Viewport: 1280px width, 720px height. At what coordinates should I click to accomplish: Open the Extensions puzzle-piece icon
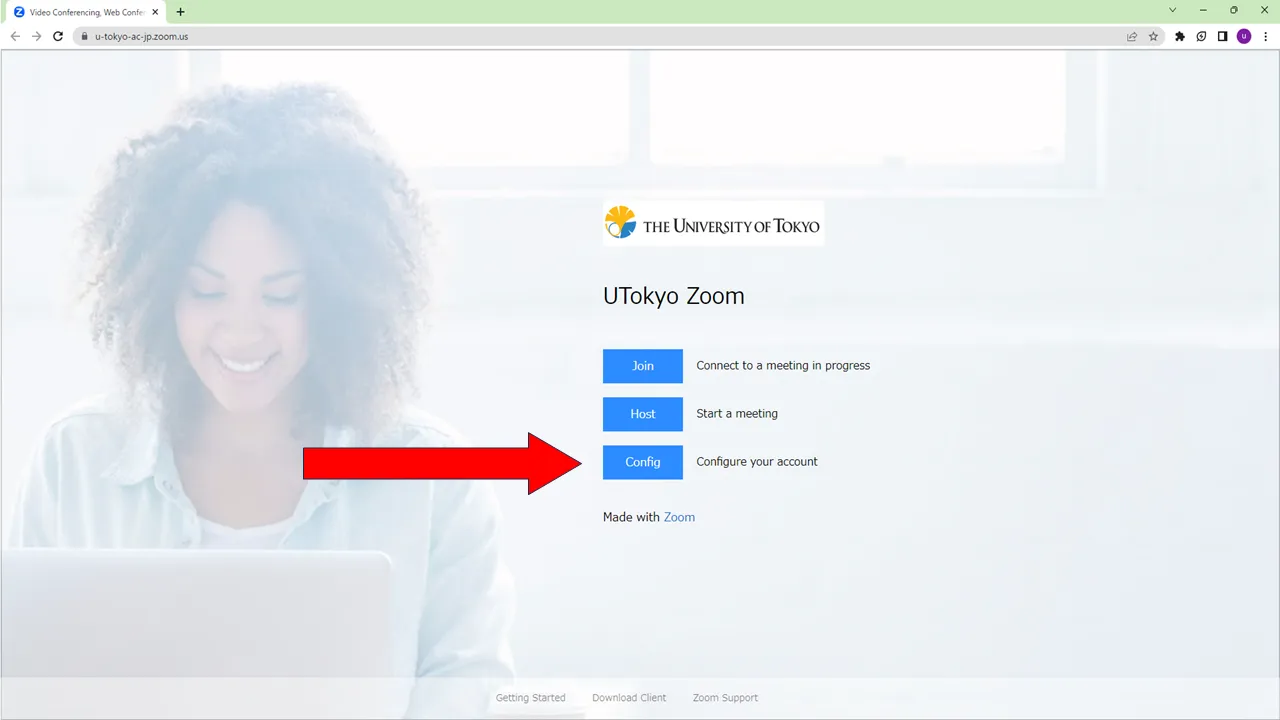1180,36
